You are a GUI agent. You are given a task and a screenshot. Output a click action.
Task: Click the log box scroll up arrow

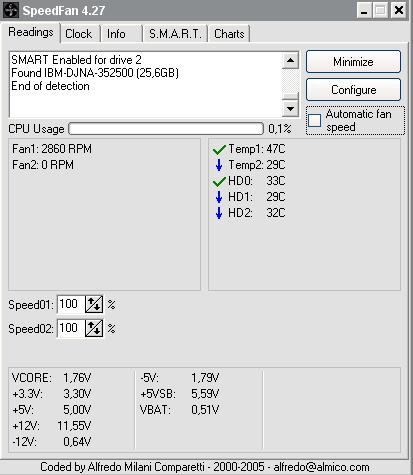tap(290, 60)
